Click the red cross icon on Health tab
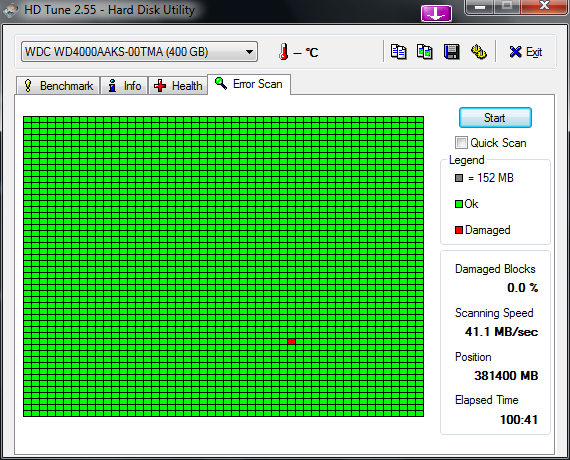The width and height of the screenshot is (570, 460). (x=160, y=86)
